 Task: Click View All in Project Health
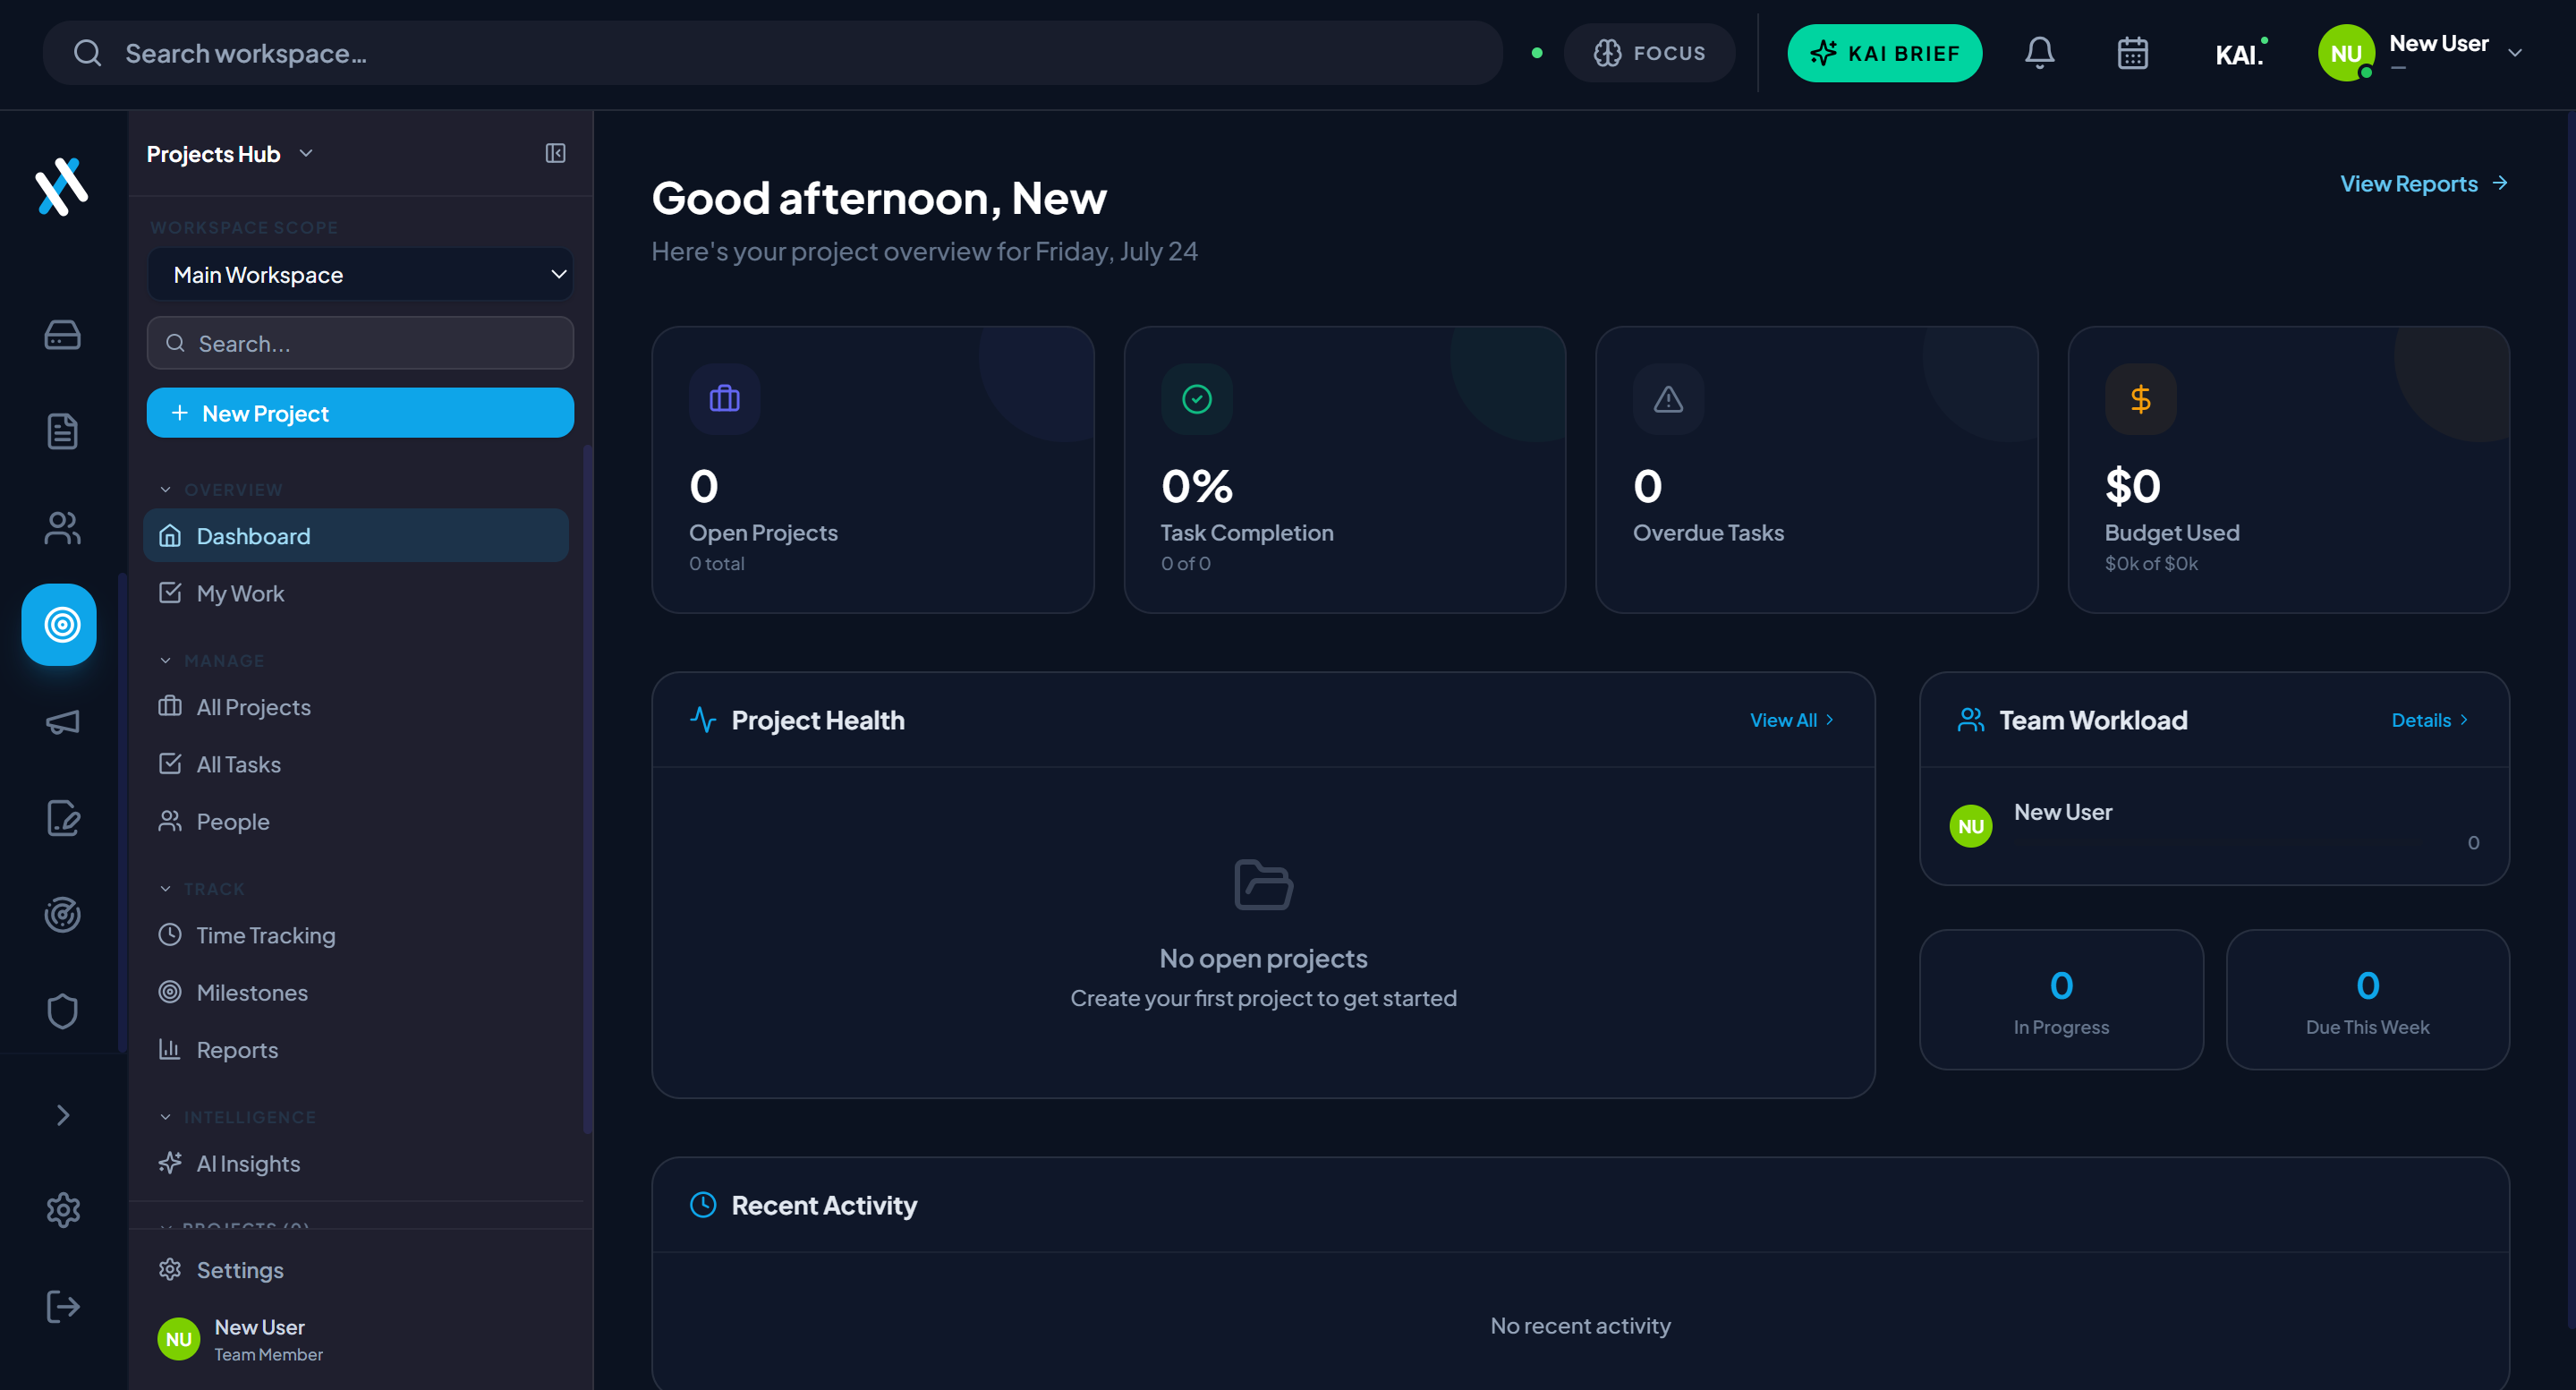[x=1792, y=720]
